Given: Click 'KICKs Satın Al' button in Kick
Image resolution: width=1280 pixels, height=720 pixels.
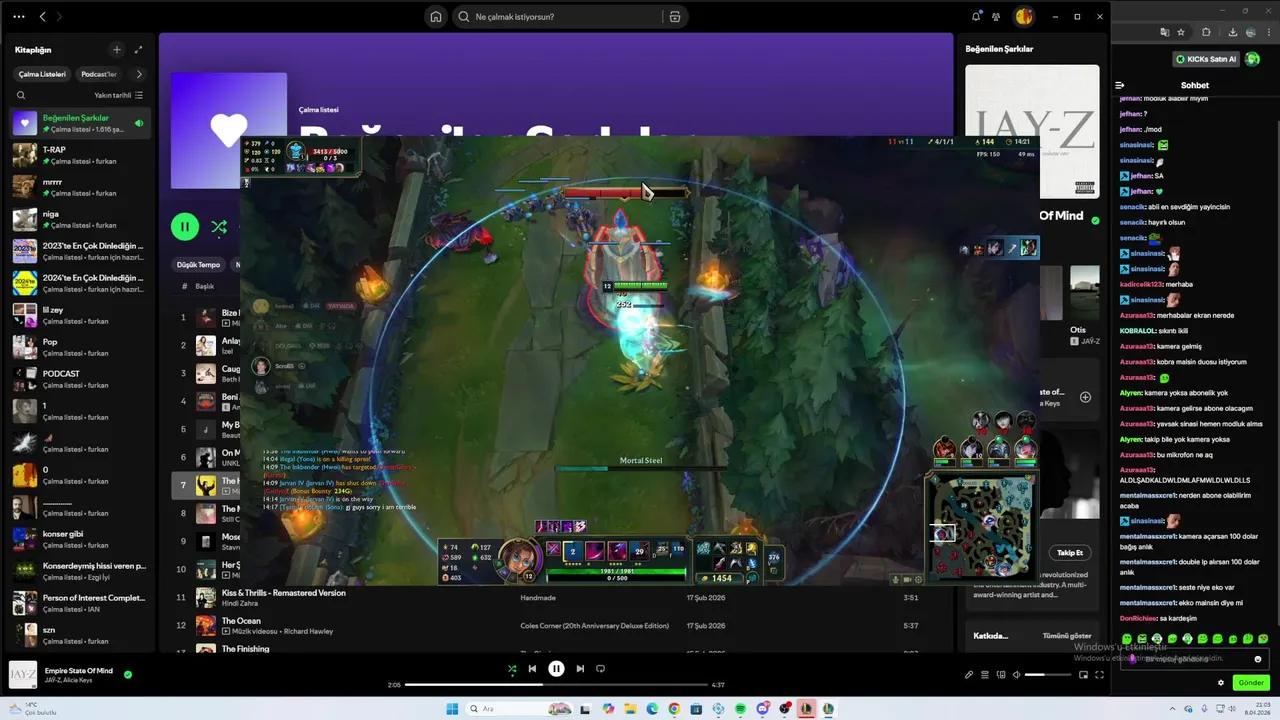Looking at the screenshot, I should coord(1206,59).
